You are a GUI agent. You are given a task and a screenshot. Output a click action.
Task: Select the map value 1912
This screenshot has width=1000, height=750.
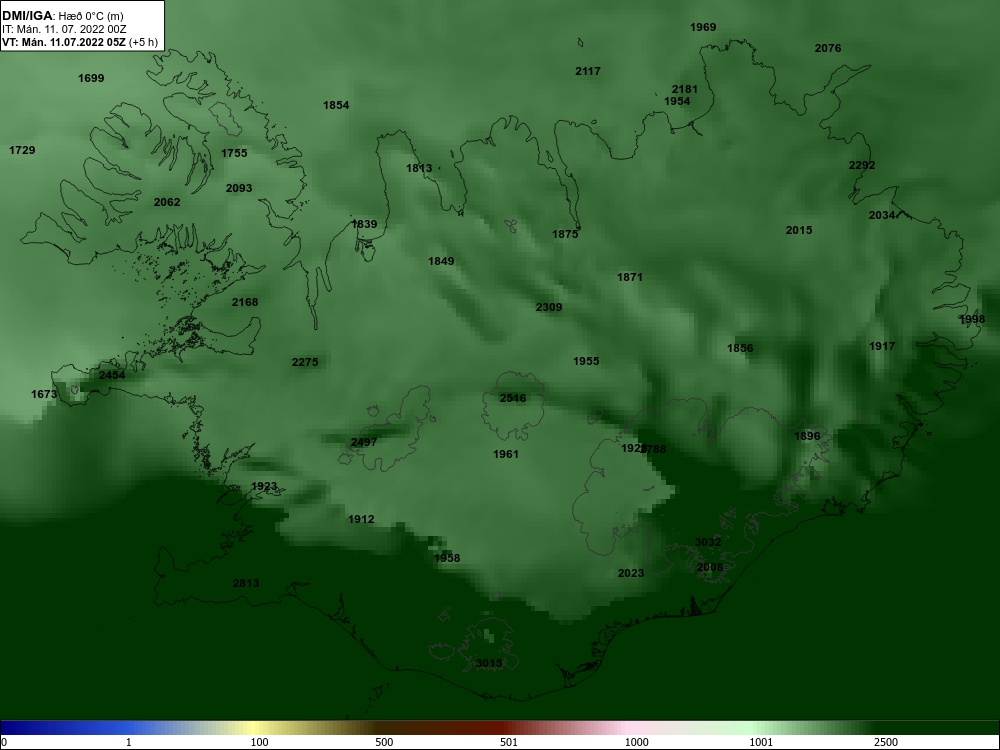(x=361, y=518)
